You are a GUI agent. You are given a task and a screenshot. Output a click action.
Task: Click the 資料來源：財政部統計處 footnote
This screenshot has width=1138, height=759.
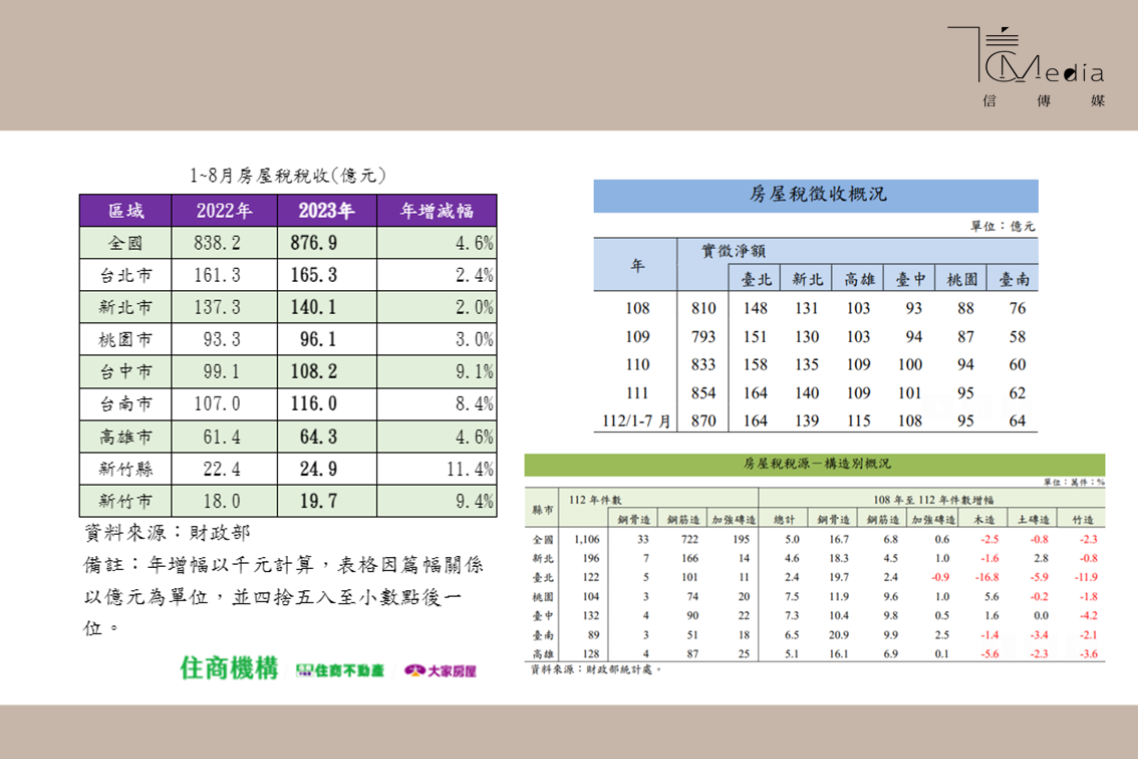point(596,669)
